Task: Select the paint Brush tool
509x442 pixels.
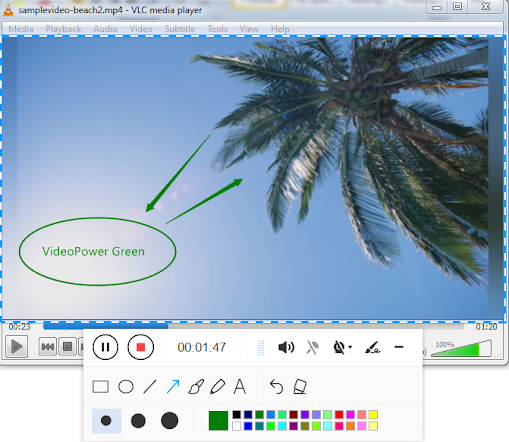Action: tap(196, 387)
